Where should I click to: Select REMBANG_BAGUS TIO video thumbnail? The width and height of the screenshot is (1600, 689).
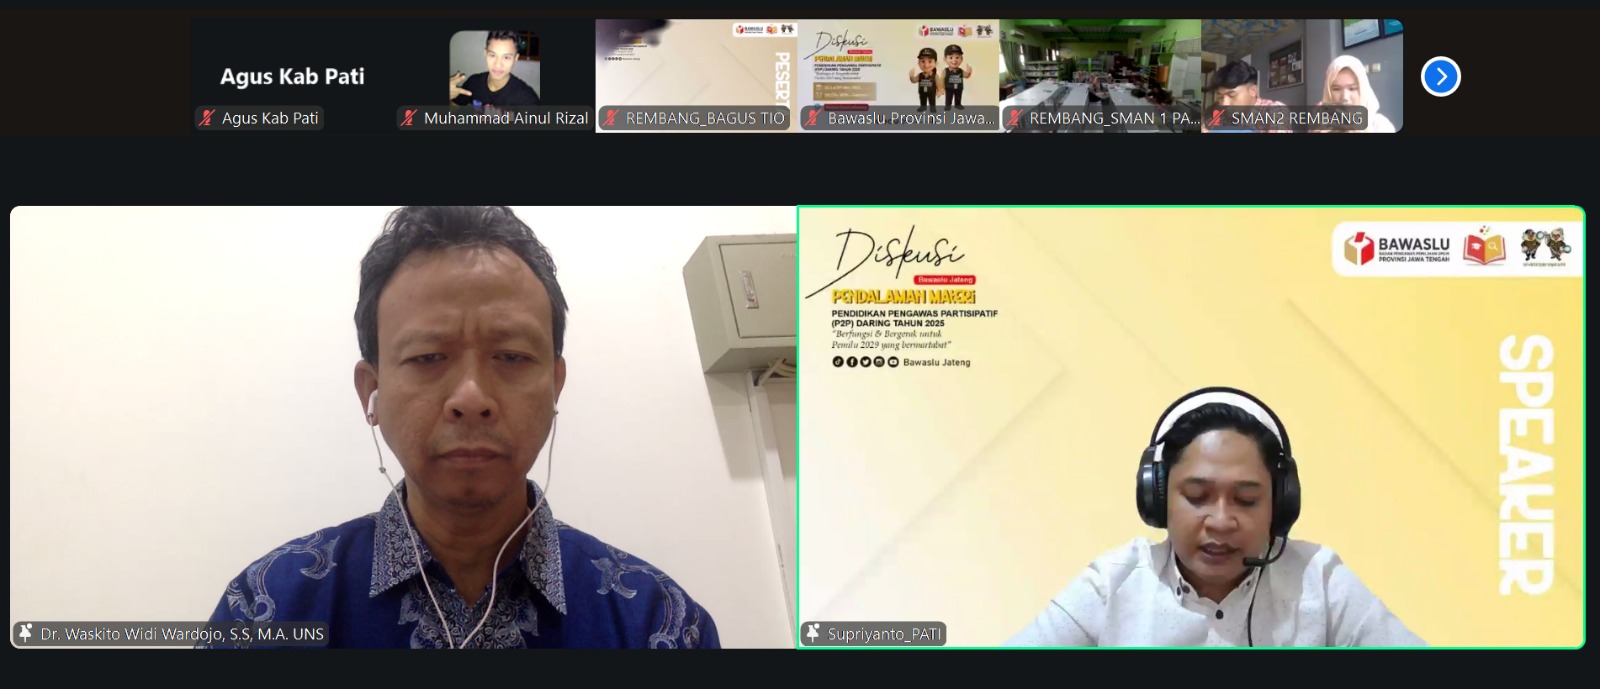click(697, 76)
